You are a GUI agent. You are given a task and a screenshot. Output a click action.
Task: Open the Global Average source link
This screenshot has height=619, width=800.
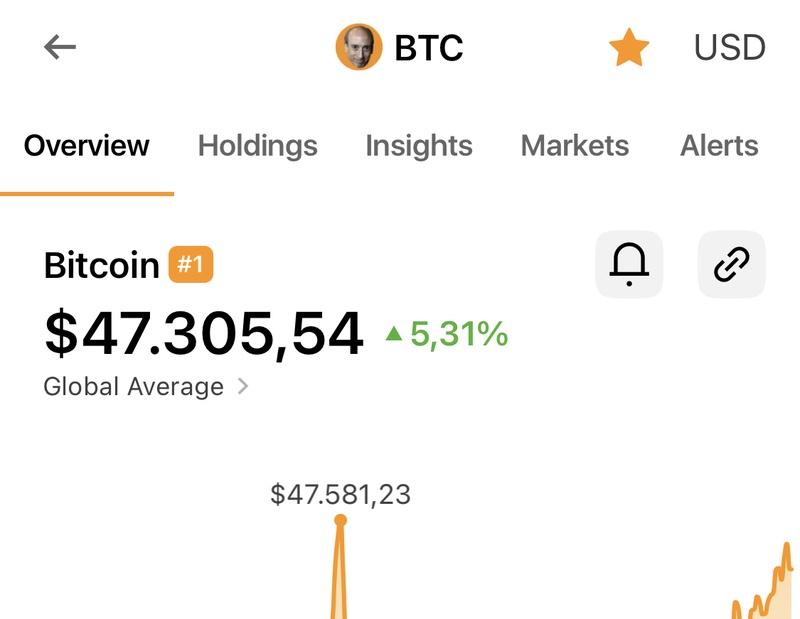[133, 387]
